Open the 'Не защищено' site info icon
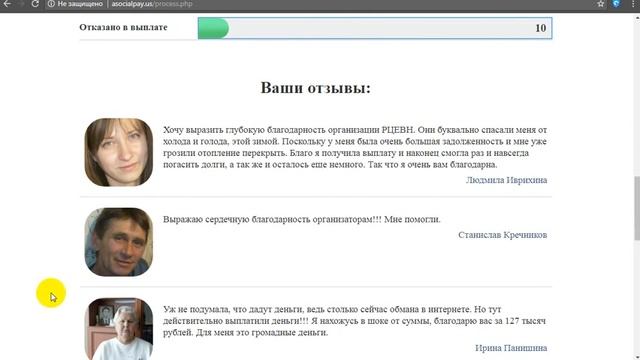The height and width of the screenshot is (360, 640). tap(51, 4)
